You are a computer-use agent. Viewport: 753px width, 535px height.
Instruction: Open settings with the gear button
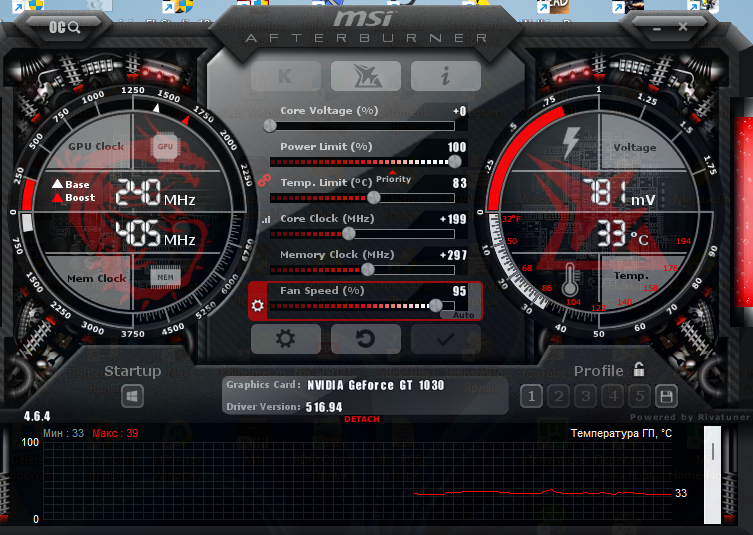285,339
